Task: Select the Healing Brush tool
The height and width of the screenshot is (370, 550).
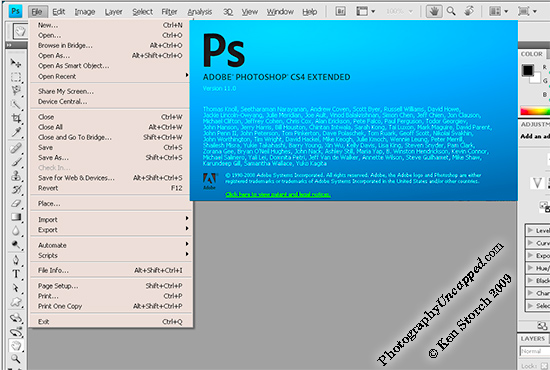Action: pyautogui.click(x=15, y=148)
